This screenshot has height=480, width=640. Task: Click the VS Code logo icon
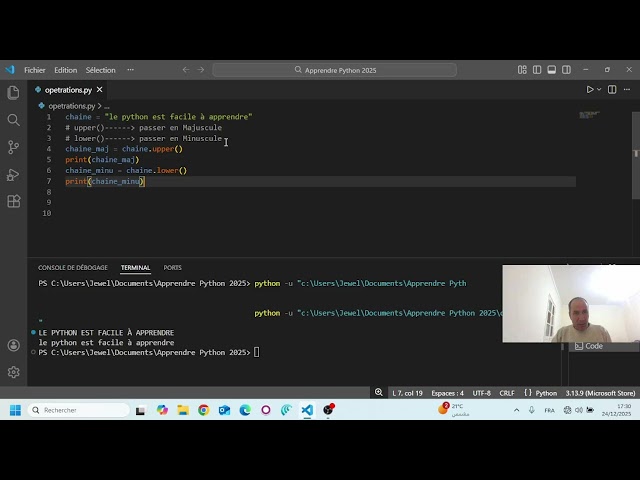click(x=10, y=70)
